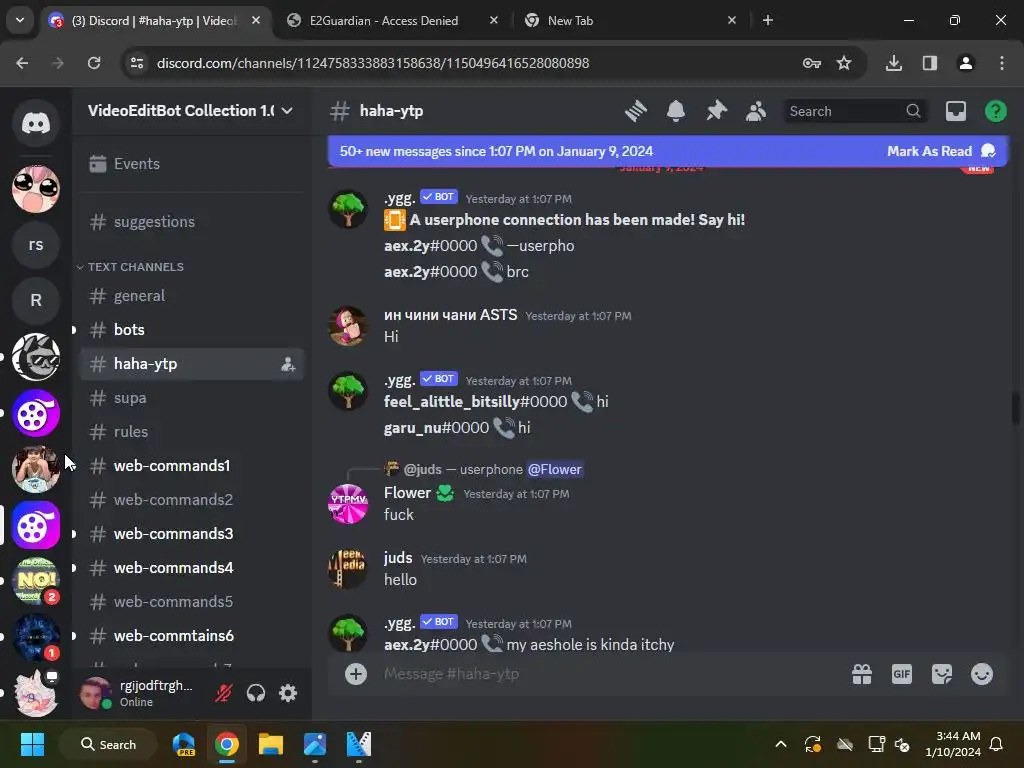Open the general channel
Viewport: 1024px width, 768px height.
click(x=192, y=296)
